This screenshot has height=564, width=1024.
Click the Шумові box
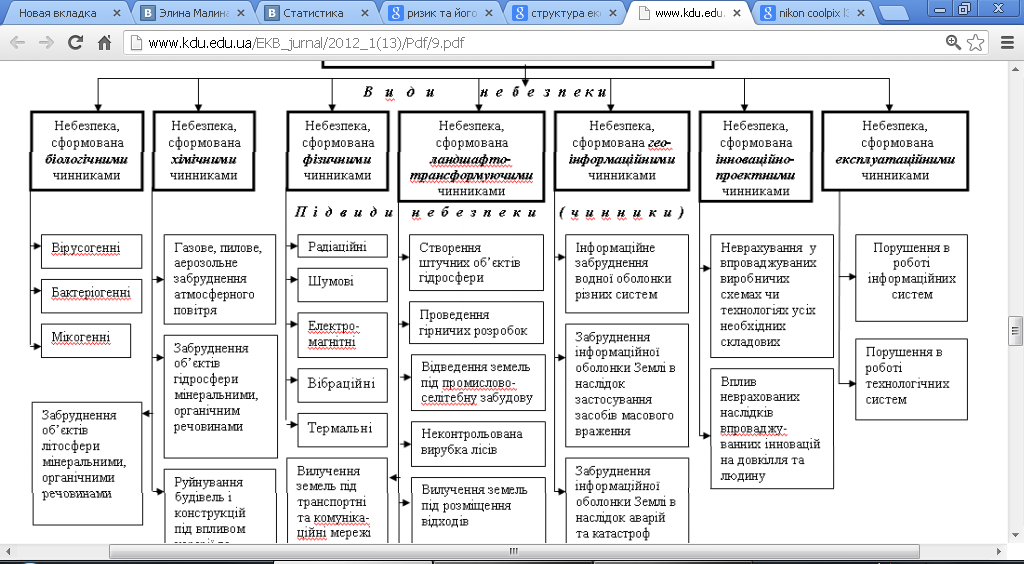click(342, 285)
